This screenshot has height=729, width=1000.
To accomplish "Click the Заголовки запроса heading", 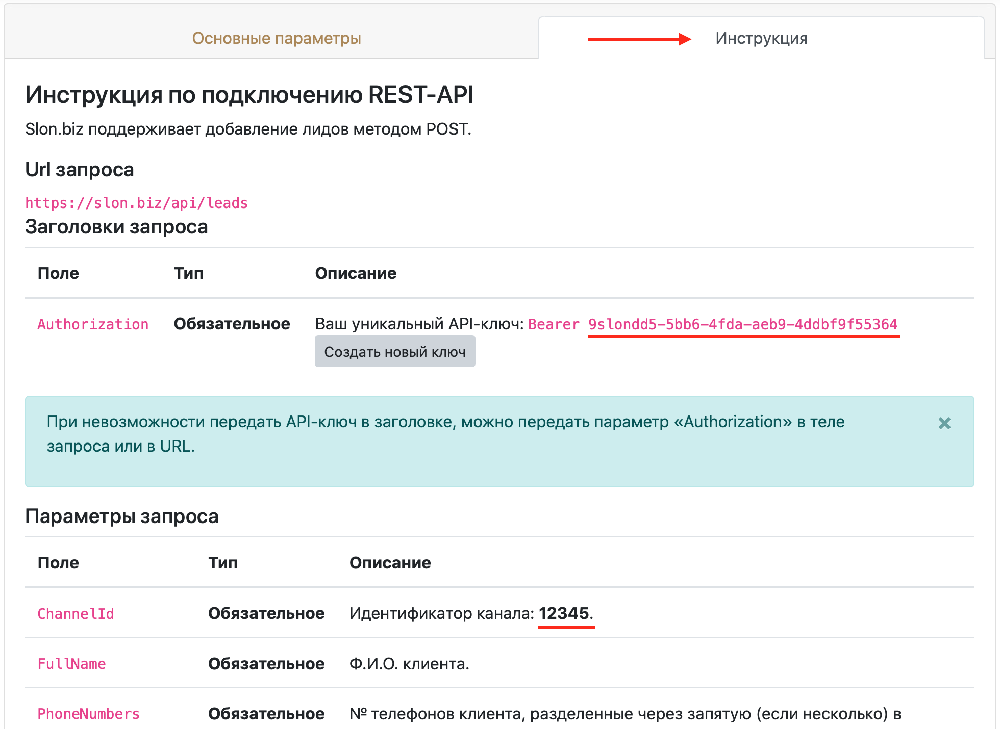I will pos(117,226).
